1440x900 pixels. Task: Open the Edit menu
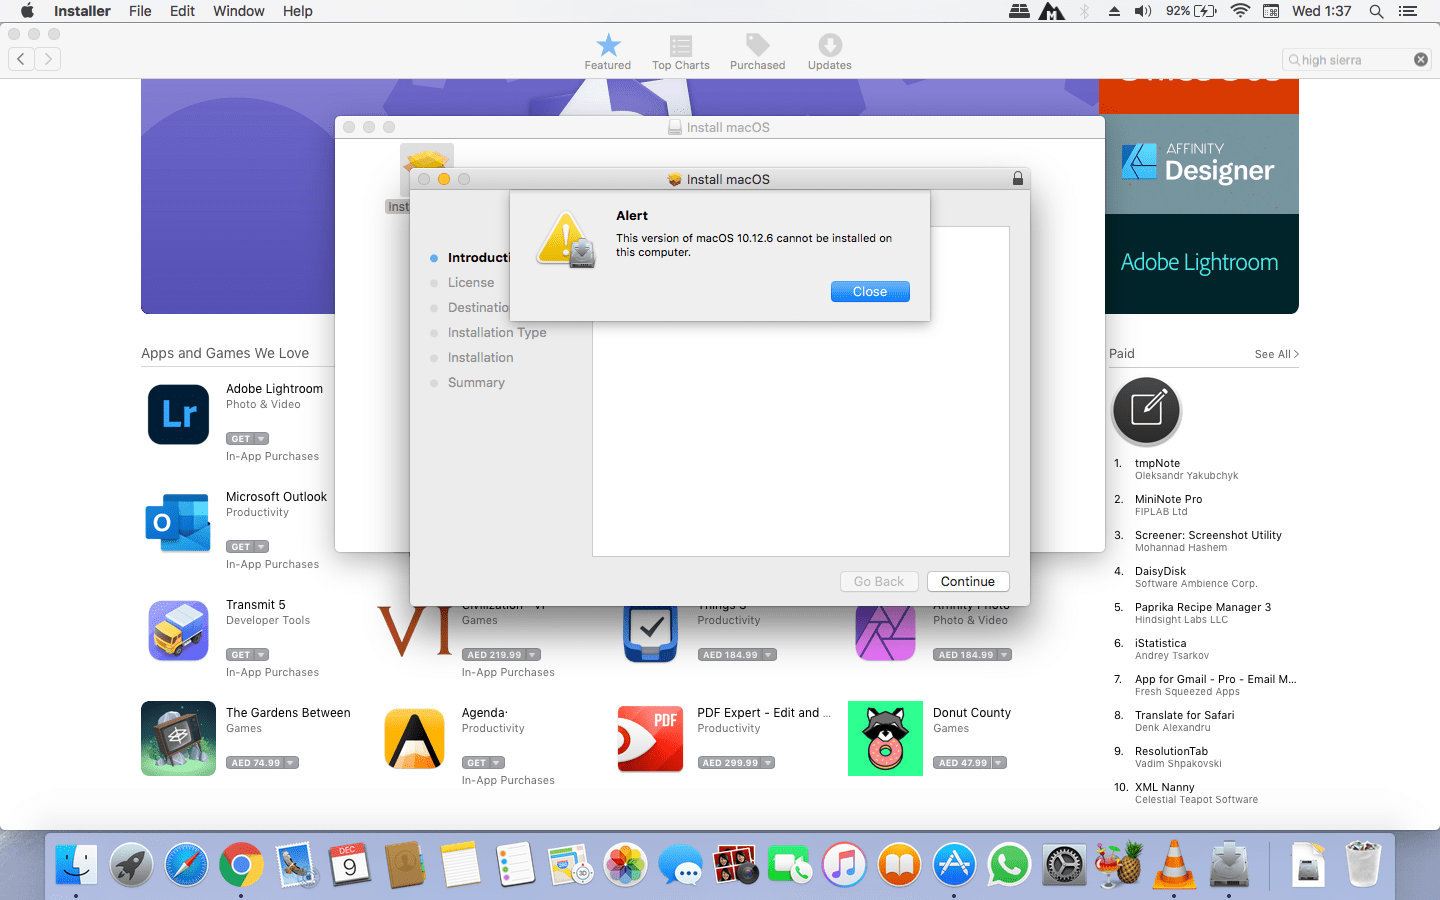coord(182,11)
